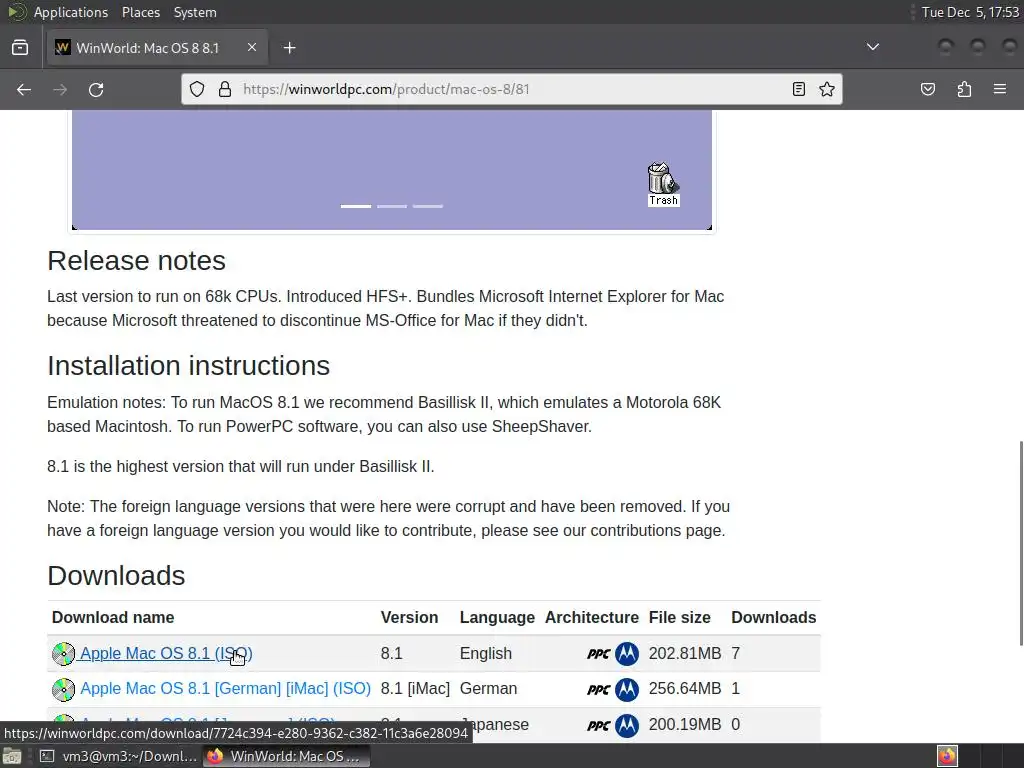The width and height of the screenshot is (1024, 768).
Task: Click the 8.1 [iMac] version cell
Action: click(x=415, y=688)
